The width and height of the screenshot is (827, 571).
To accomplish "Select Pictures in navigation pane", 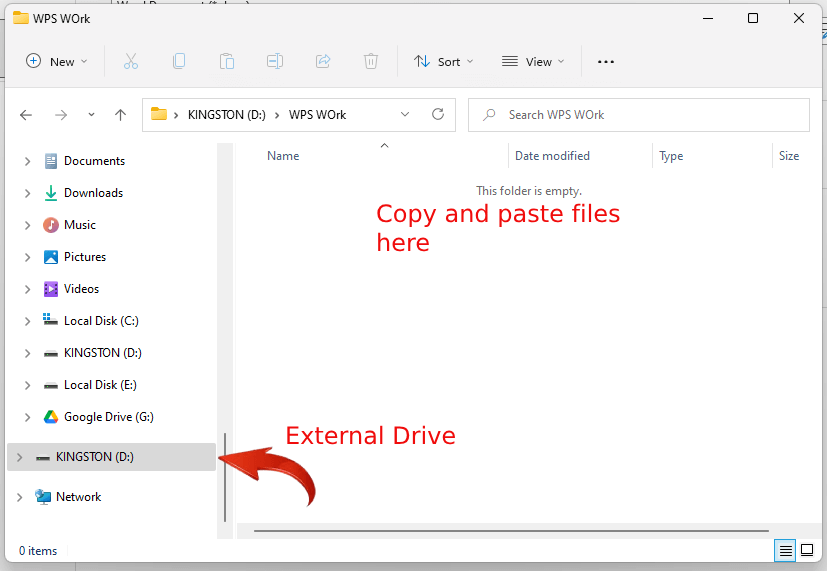I will [x=85, y=257].
